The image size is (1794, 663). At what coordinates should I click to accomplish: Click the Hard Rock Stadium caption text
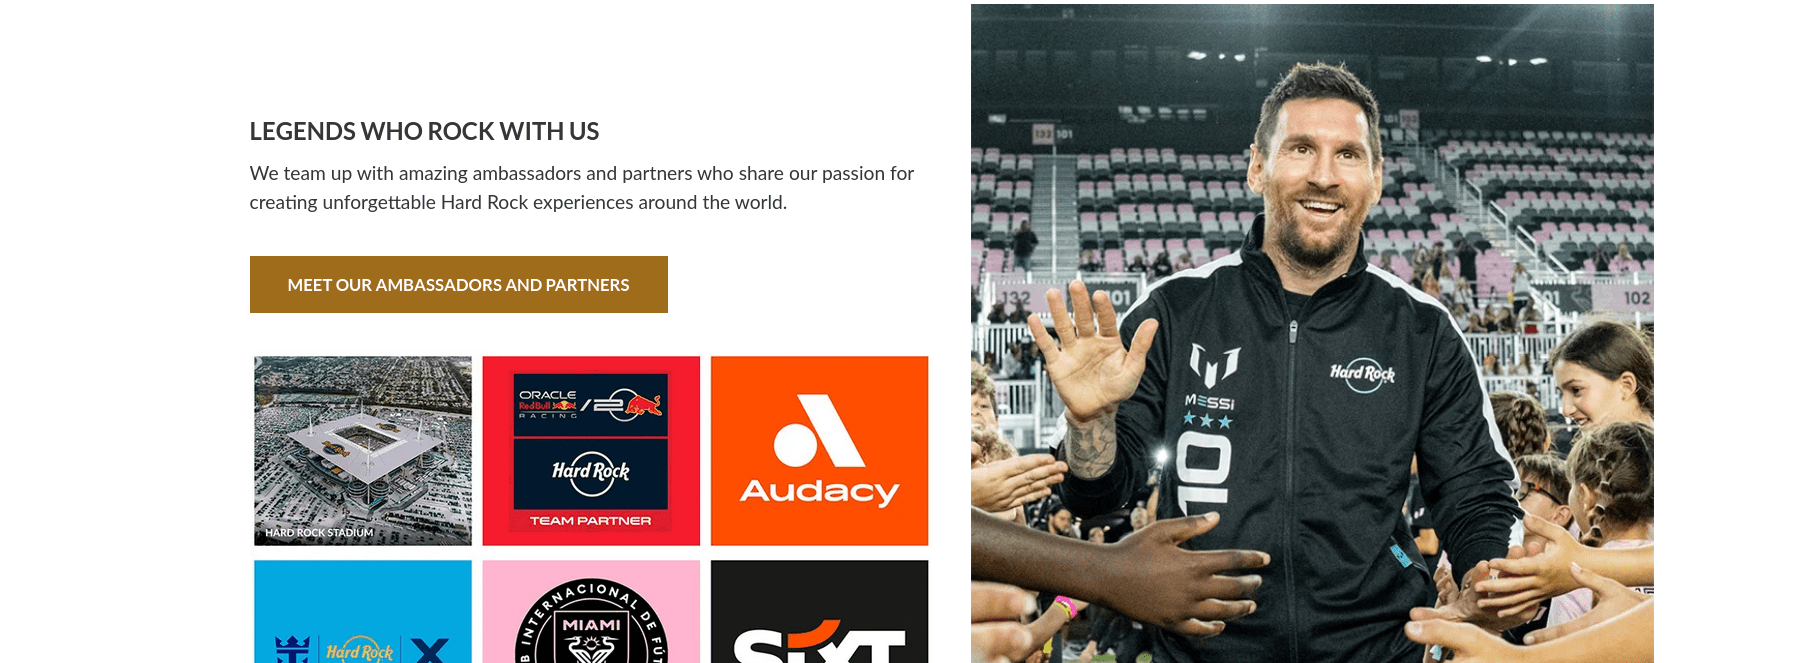[319, 533]
